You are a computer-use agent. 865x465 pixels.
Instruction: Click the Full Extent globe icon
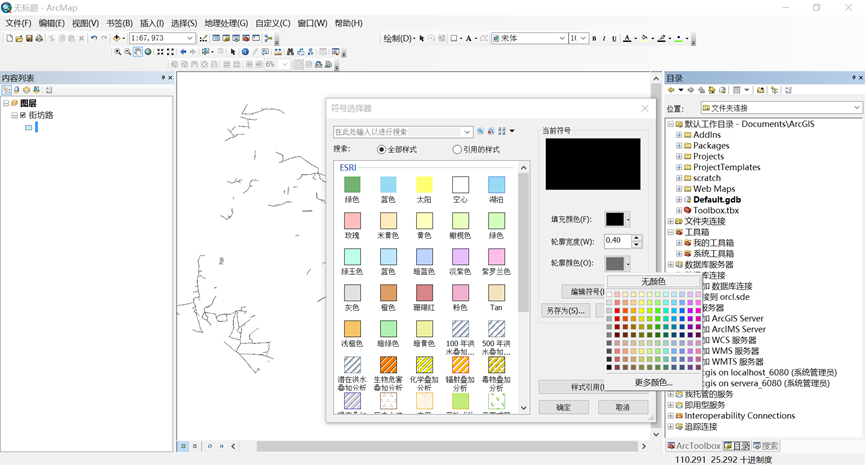(x=148, y=51)
